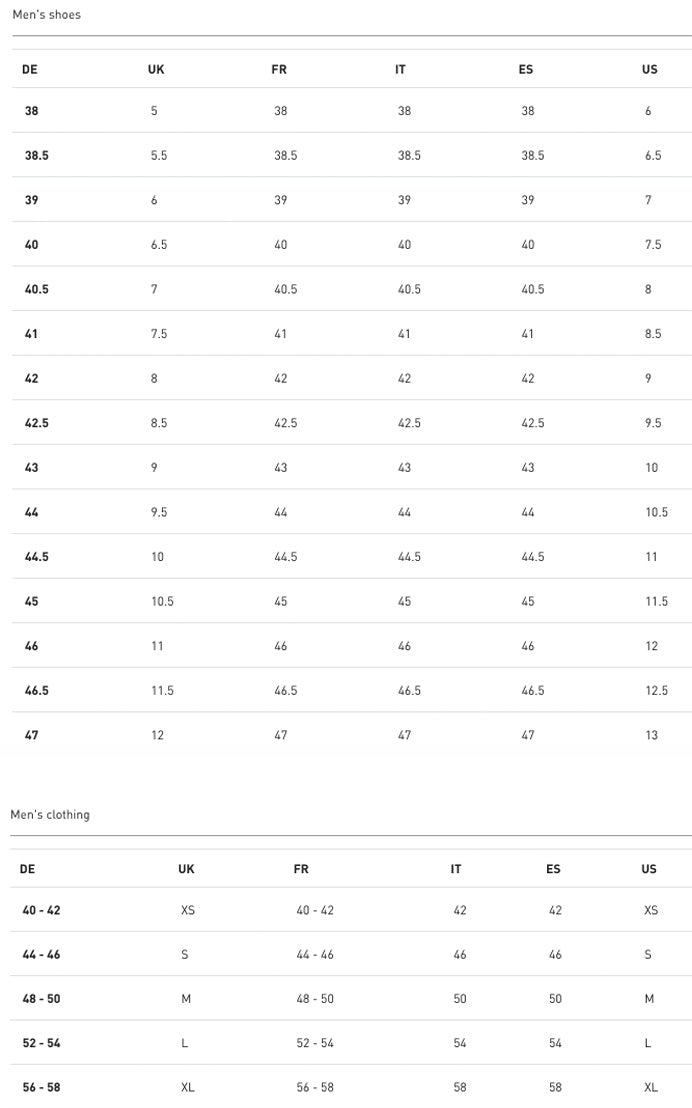The image size is (692, 1108).
Task: Click IT shoe size 46.5 cell
Action: [x=409, y=690]
